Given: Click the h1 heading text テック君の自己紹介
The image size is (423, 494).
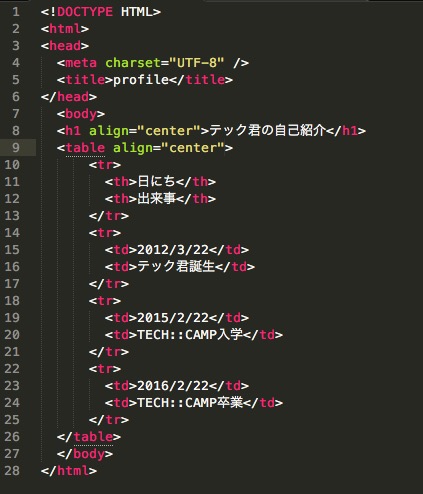Looking at the screenshot, I should 267,131.
